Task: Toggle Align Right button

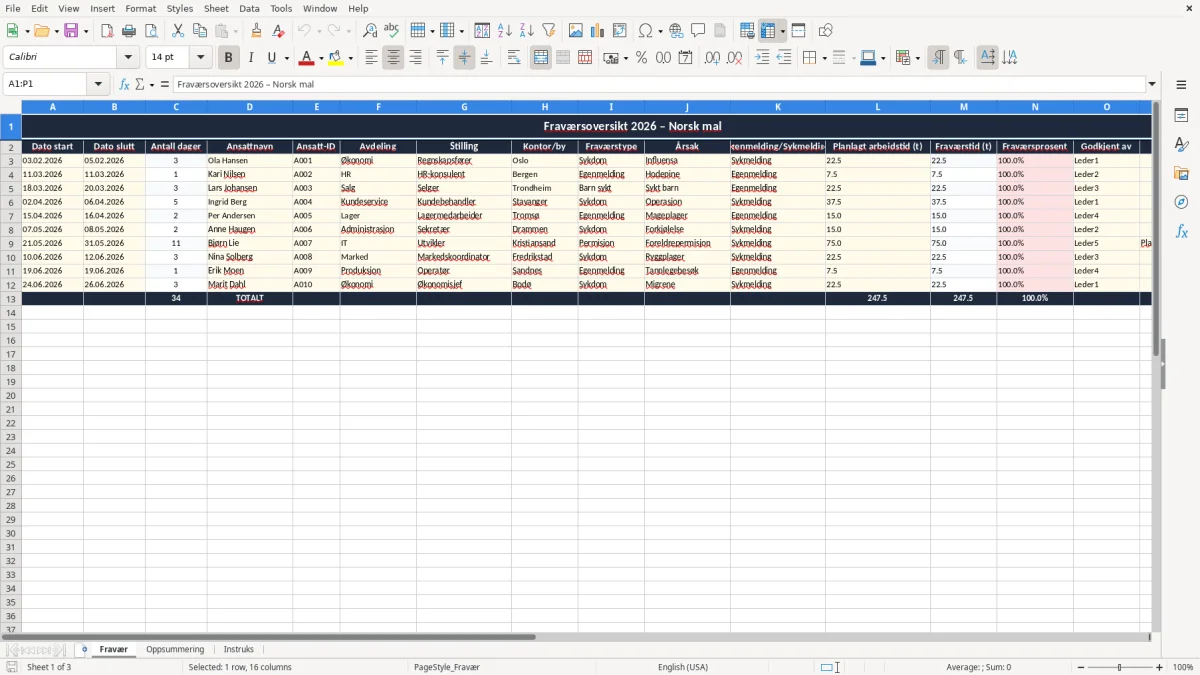Action: [415, 58]
